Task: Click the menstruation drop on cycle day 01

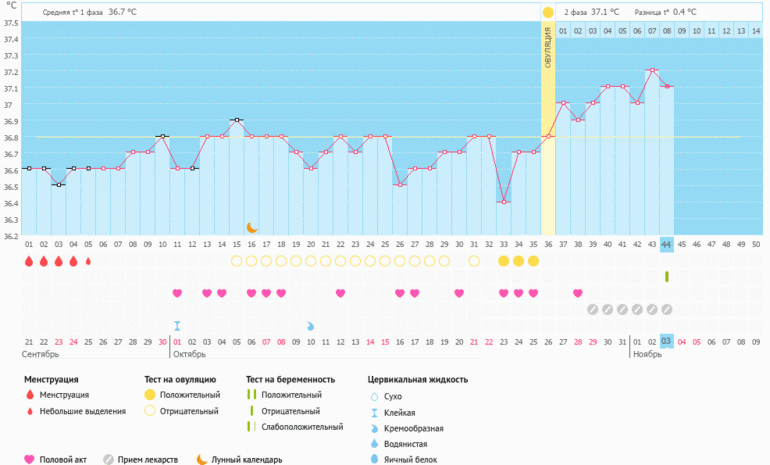Action: [x=29, y=261]
